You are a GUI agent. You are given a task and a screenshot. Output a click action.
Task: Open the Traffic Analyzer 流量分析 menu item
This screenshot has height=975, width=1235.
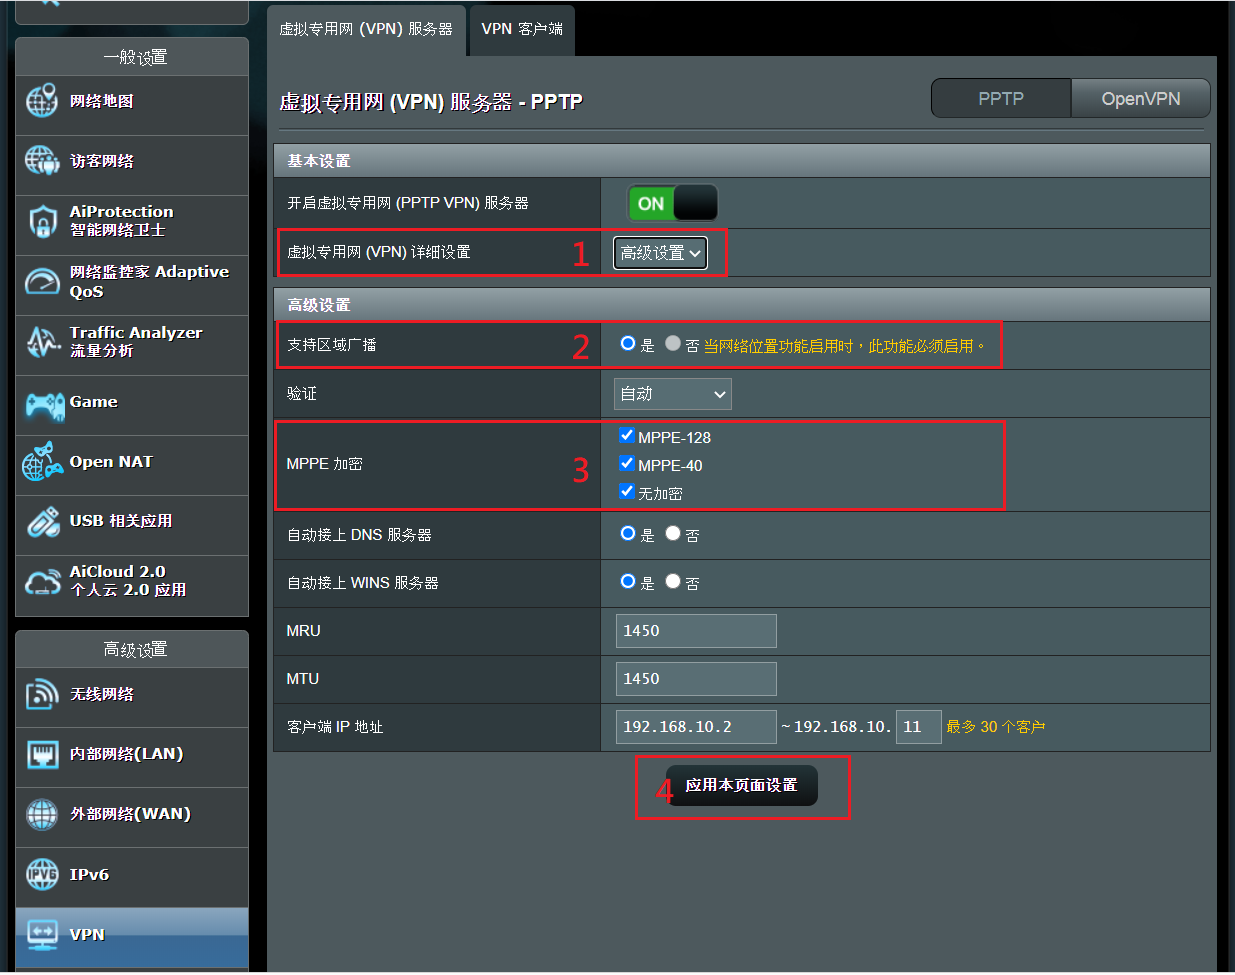coord(132,345)
